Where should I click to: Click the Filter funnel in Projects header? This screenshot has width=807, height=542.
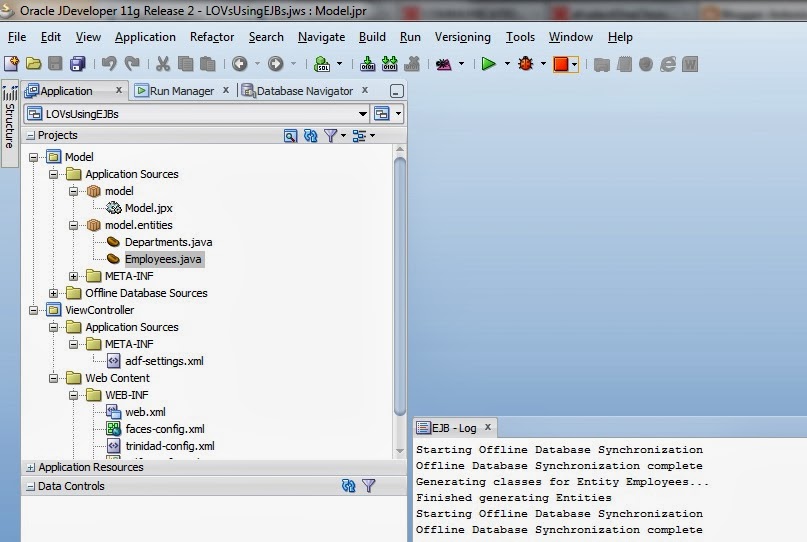click(x=330, y=136)
